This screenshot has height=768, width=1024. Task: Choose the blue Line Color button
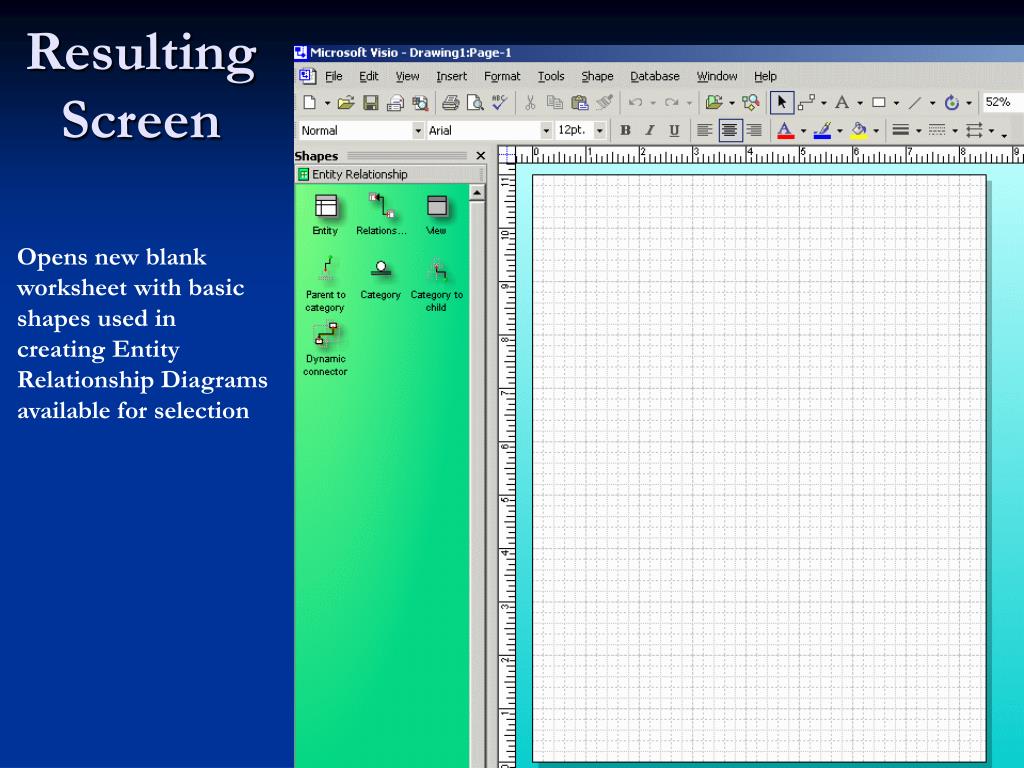click(x=822, y=130)
